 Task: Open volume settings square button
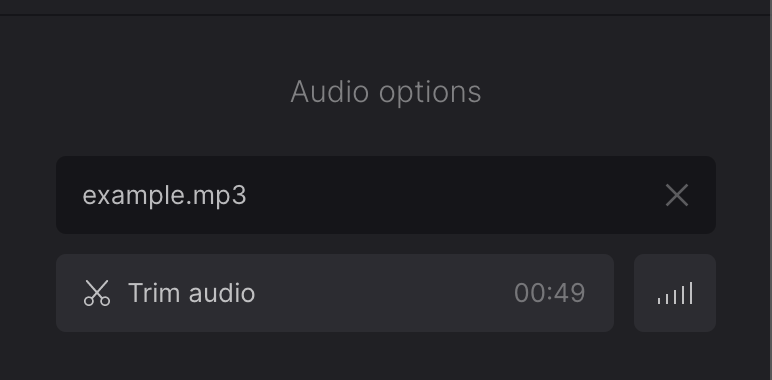pos(675,293)
